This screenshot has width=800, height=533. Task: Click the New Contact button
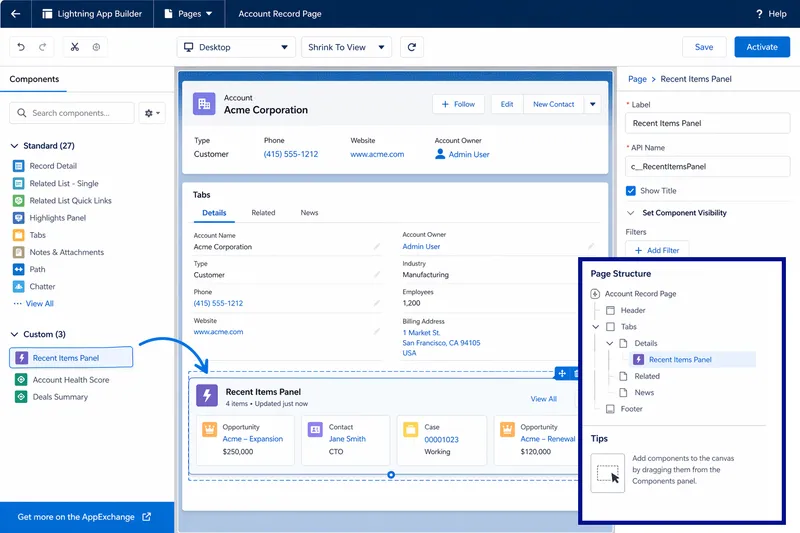[554, 104]
